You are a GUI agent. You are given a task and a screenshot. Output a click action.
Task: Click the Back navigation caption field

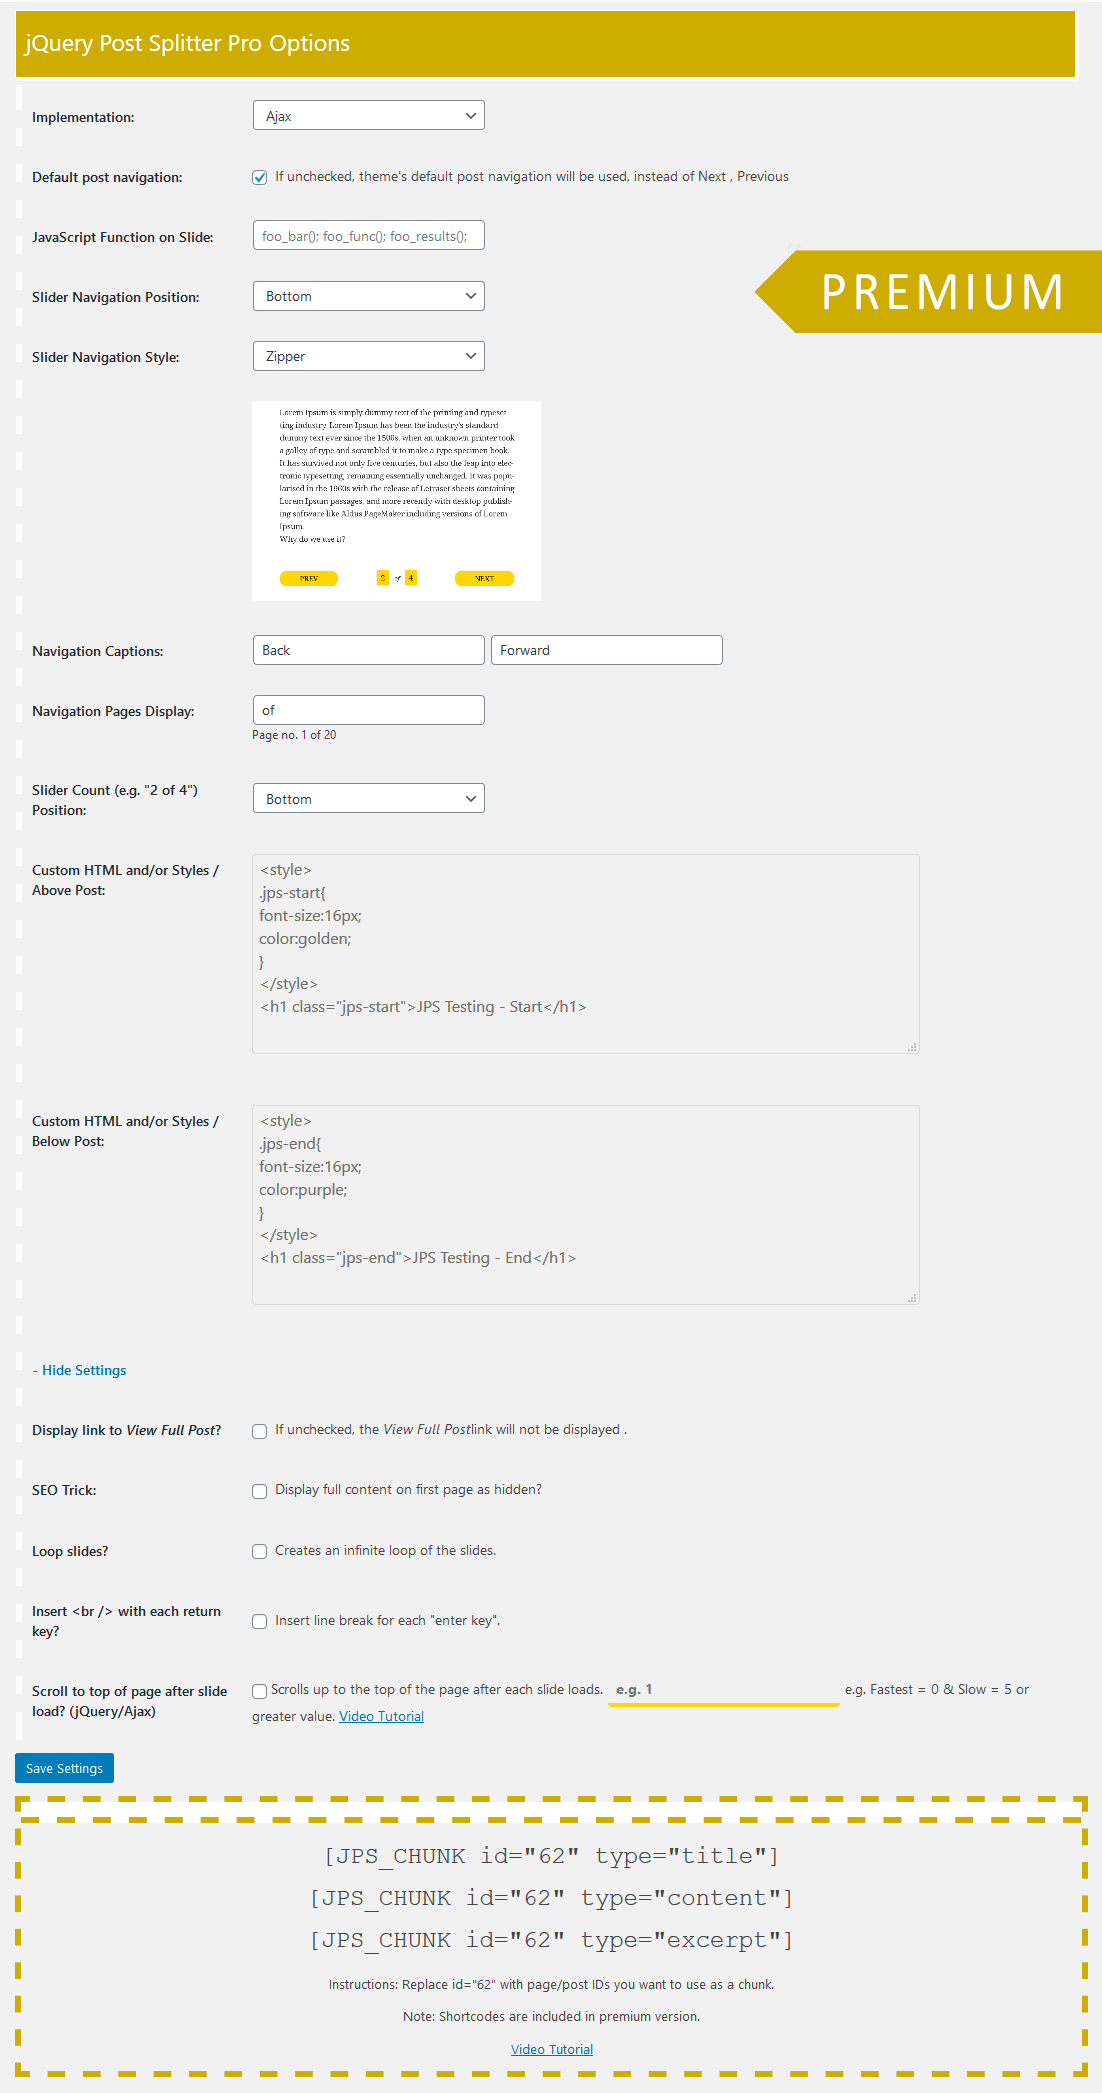pos(368,650)
